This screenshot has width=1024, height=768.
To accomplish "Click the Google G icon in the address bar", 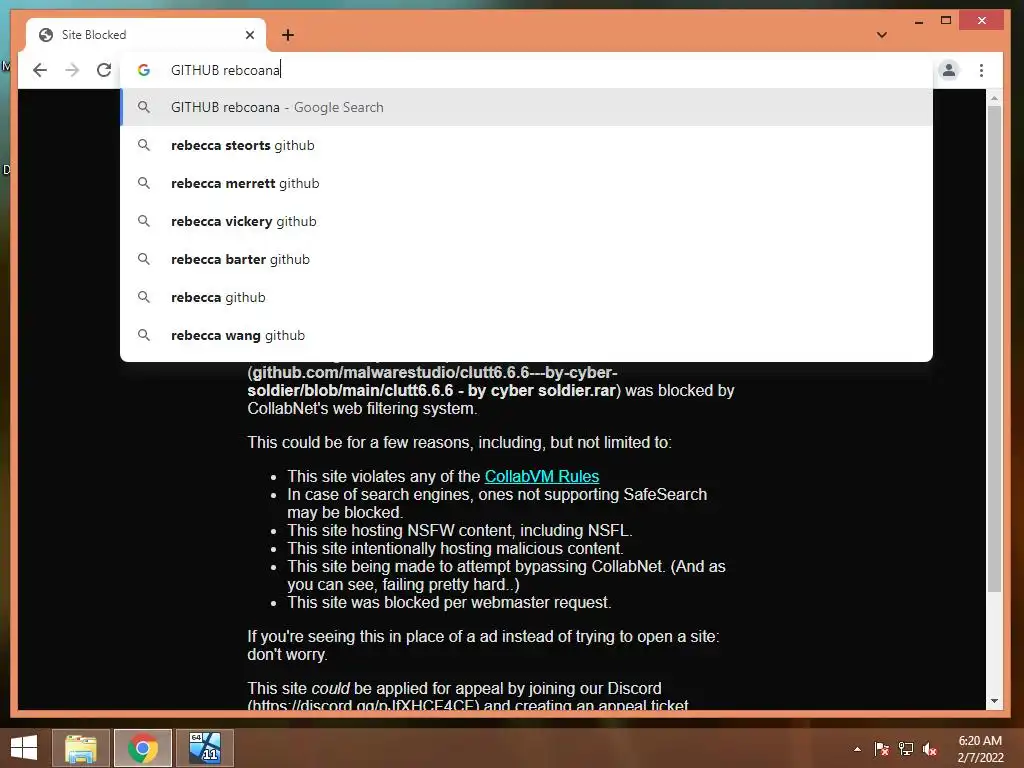I will pyautogui.click(x=144, y=70).
